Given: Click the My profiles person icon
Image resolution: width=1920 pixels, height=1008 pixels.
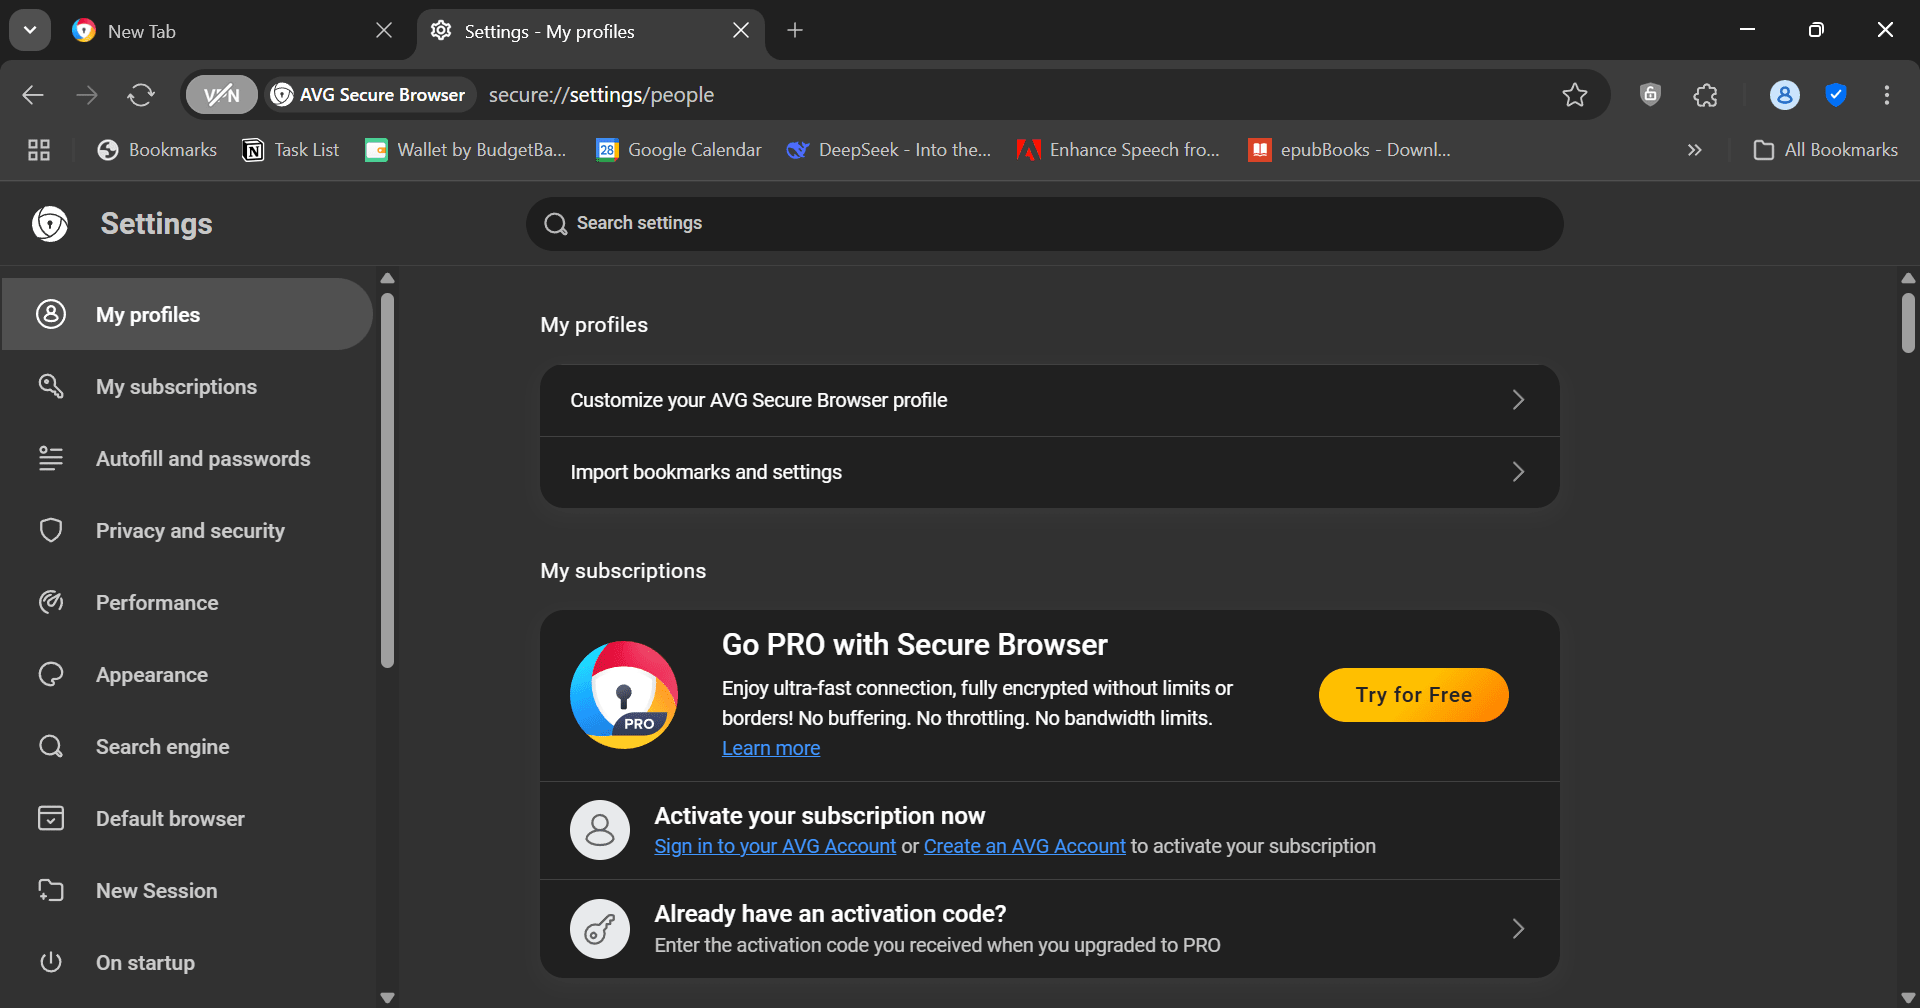Looking at the screenshot, I should (x=51, y=314).
